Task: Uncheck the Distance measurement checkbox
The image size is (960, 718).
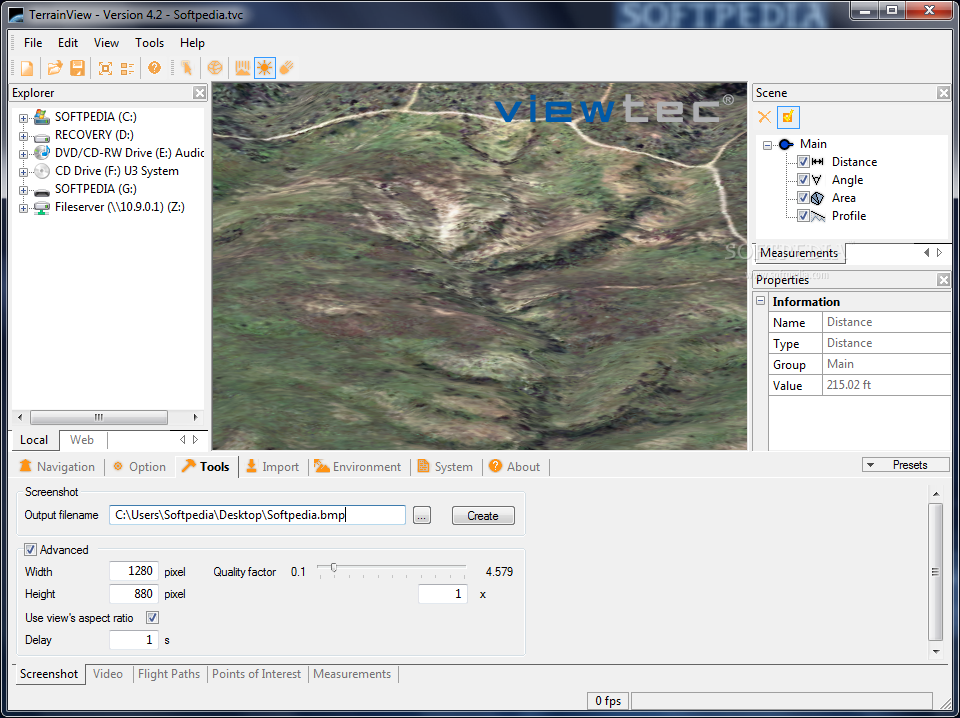Action: pyautogui.click(x=803, y=162)
